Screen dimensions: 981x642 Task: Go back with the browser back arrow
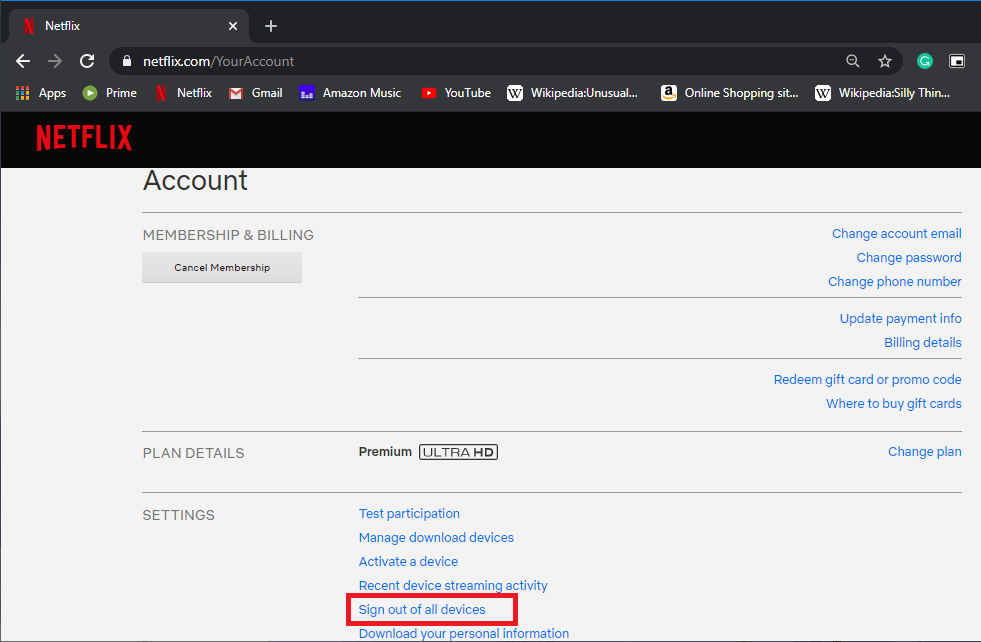[x=23, y=61]
